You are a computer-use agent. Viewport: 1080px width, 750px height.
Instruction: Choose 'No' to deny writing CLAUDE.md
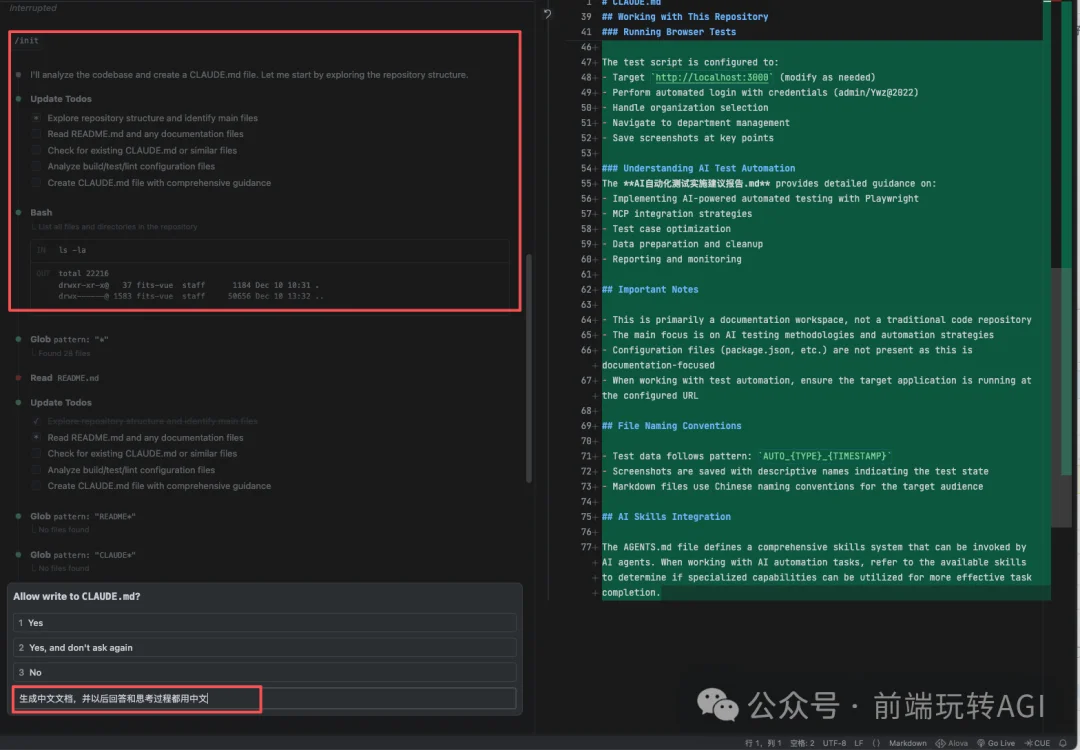[x=265, y=672]
